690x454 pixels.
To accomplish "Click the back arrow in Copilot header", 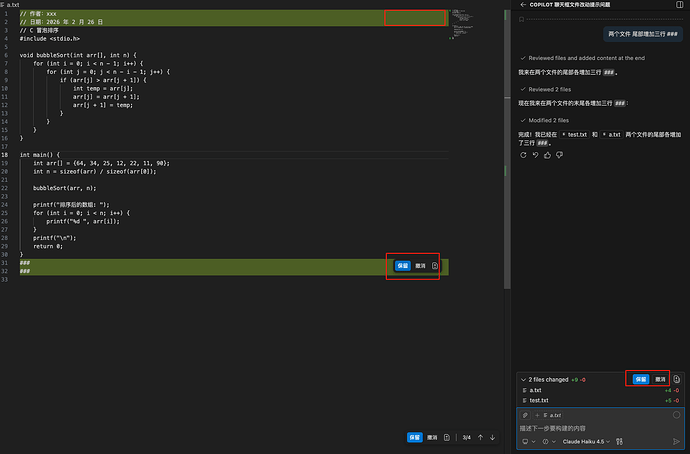I will [x=523, y=5].
